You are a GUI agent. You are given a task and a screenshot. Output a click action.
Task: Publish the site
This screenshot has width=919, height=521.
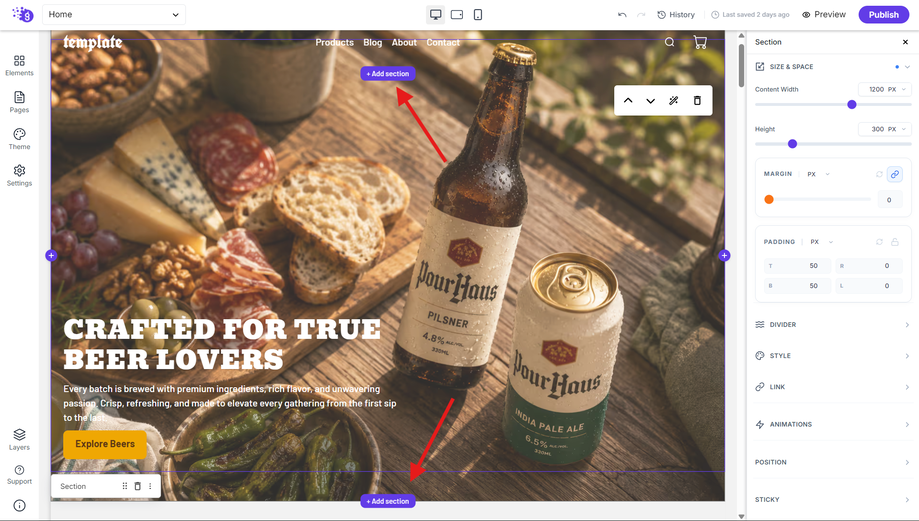[883, 15]
